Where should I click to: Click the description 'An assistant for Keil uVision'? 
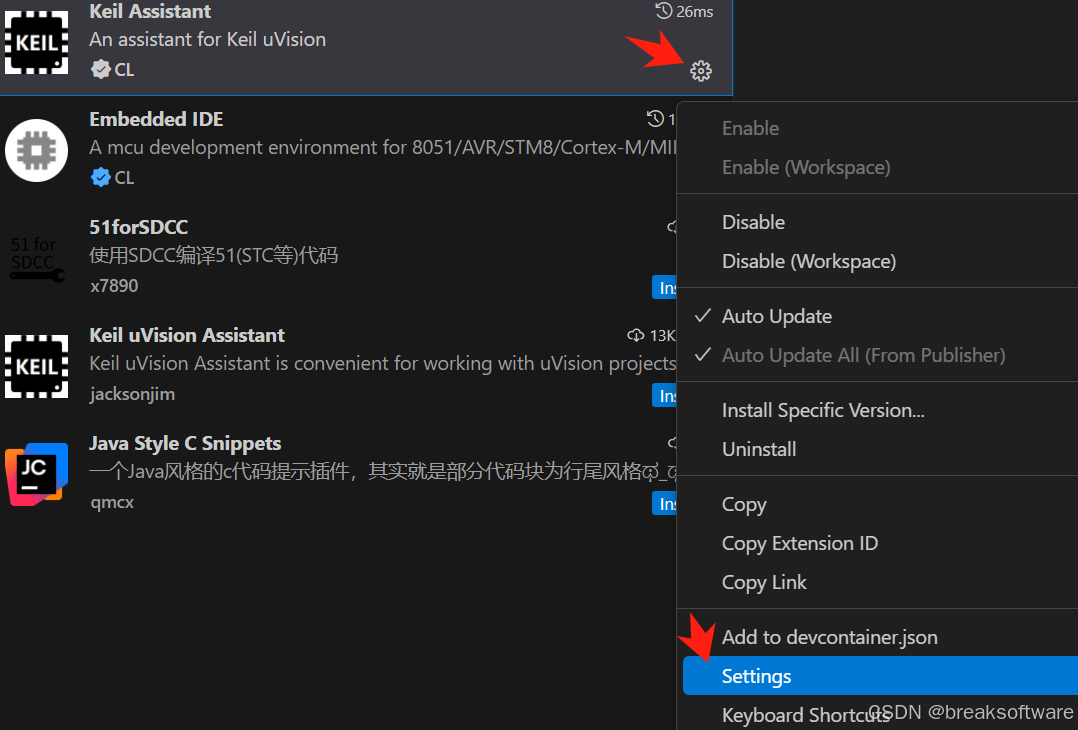pos(208,39)
